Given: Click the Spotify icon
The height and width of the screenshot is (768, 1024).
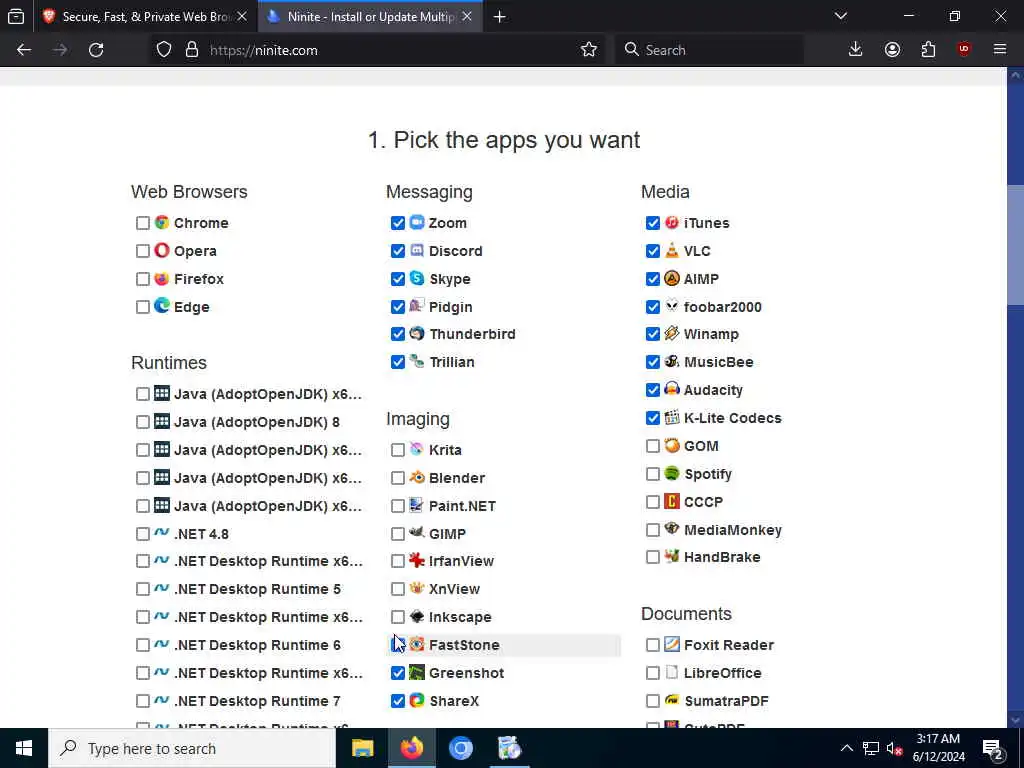Looking at the screenshot, I should coord(672,473).
